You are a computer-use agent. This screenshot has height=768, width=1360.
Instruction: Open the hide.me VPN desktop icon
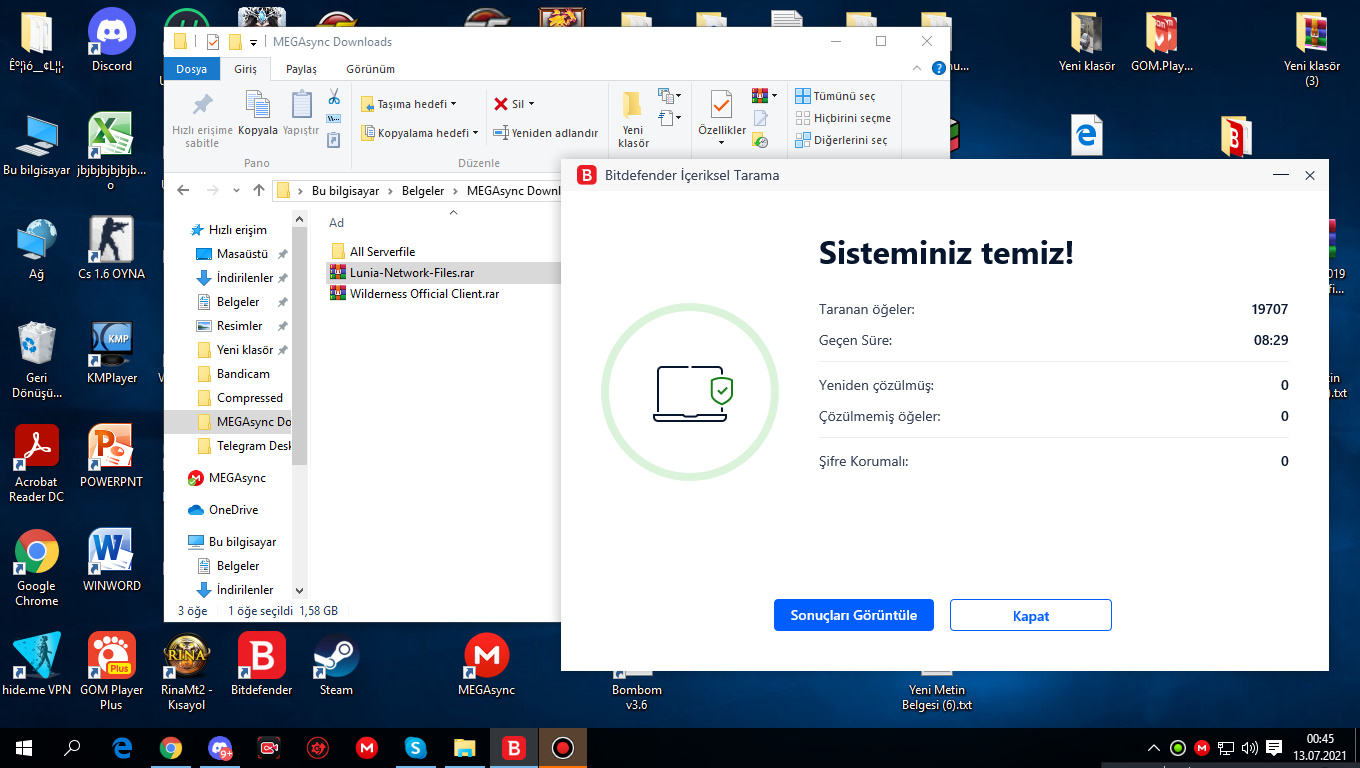point(37,665)
